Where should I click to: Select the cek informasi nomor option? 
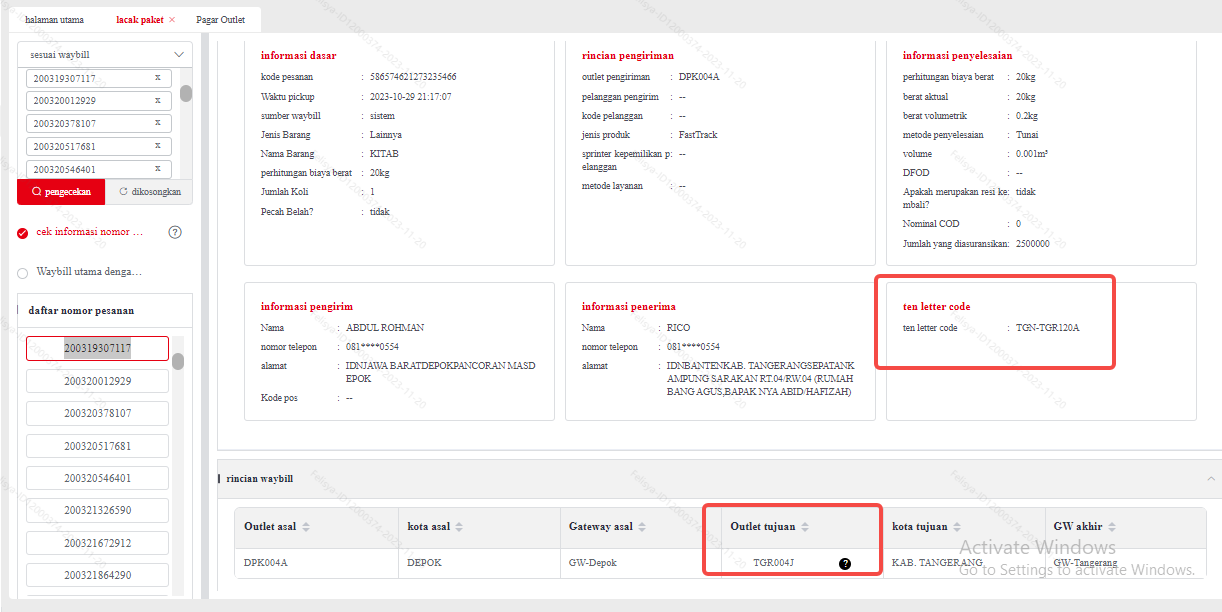(23, 233)
